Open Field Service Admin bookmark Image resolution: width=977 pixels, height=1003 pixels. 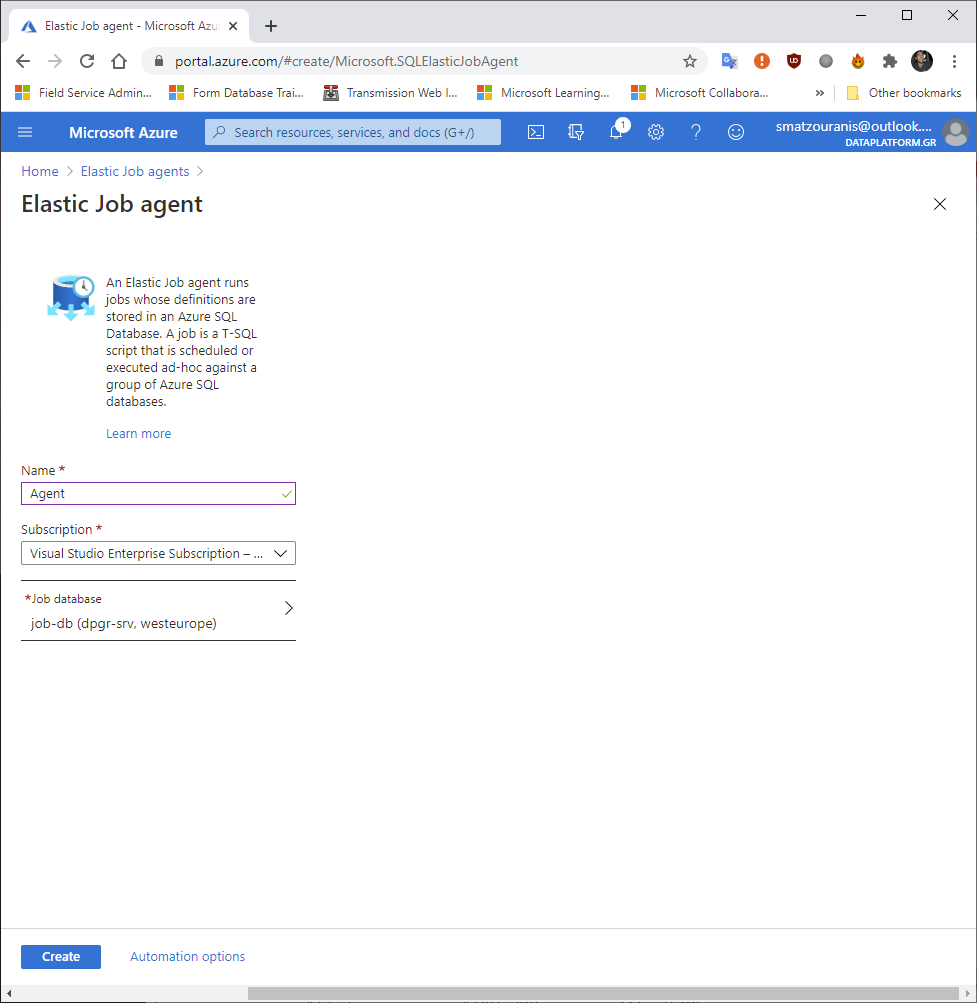pyautogui.click(x=83, y=93)
